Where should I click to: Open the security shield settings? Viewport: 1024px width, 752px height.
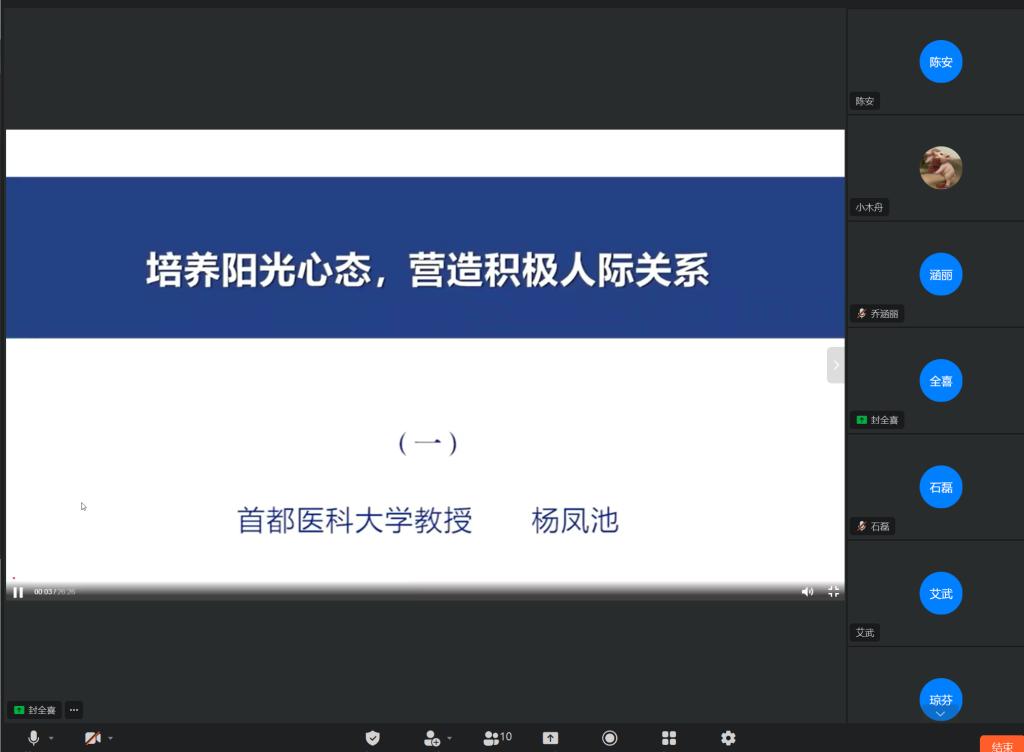point(373,738)
